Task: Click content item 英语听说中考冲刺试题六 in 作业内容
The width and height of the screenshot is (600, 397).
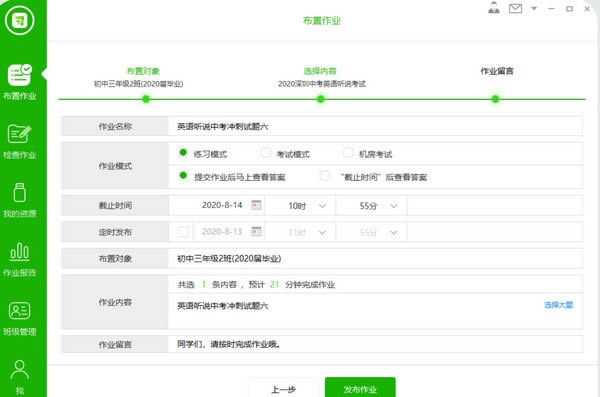Action: click(x=222, y=306)
